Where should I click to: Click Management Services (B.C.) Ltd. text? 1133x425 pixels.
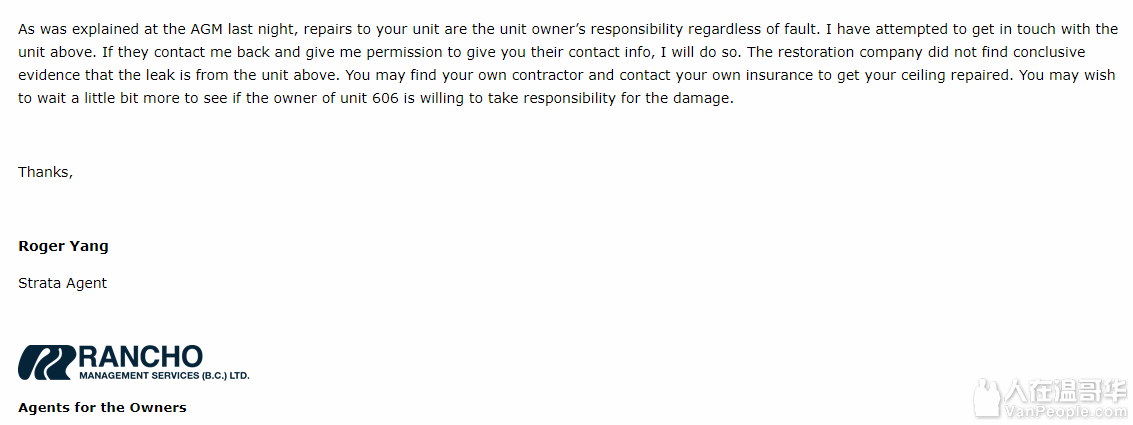coord(164,376)
